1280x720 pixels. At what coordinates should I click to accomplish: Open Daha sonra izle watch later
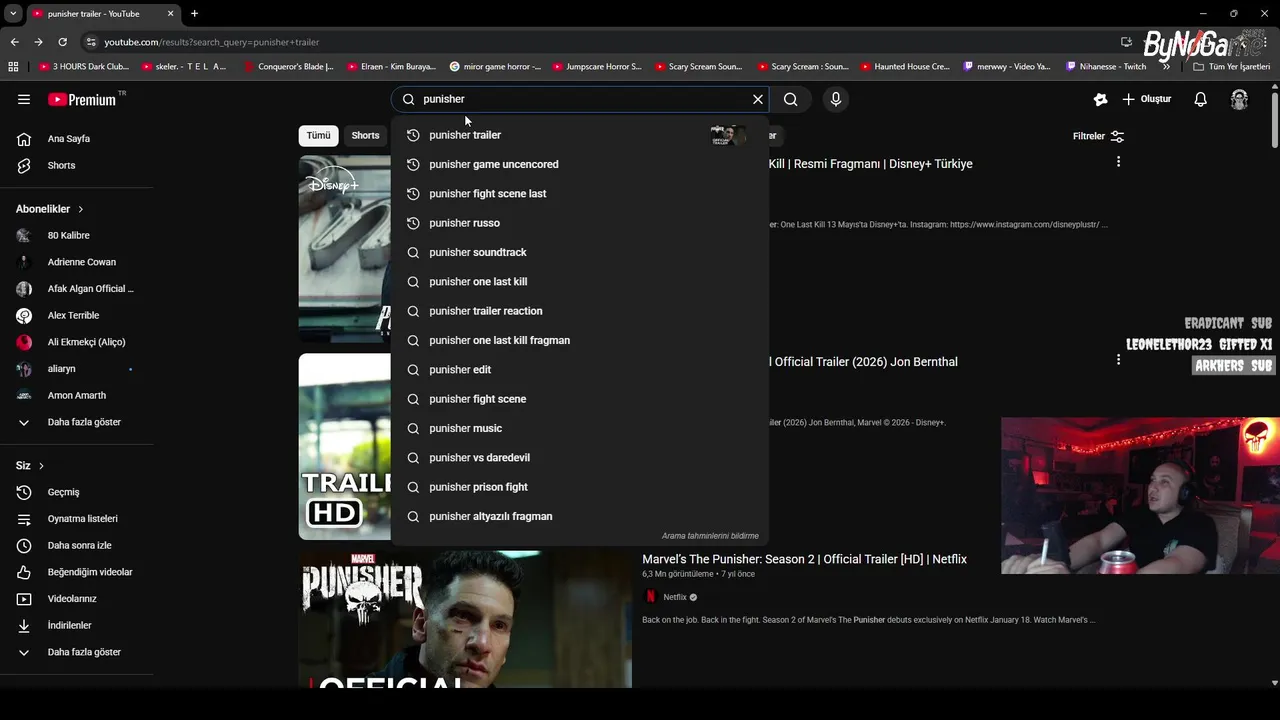(x=76, y=545)
